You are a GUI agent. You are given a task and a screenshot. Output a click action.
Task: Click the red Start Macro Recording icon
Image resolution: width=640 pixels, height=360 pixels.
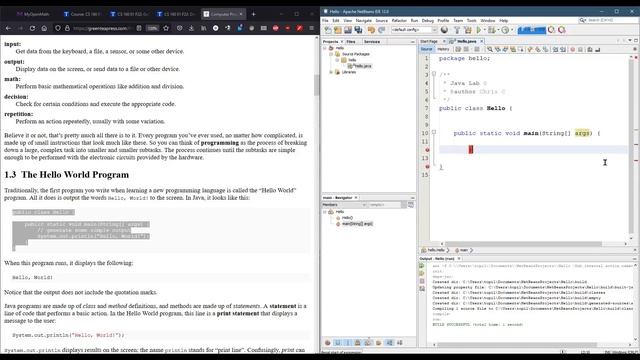pyautogui.click(x=572, y=49)
